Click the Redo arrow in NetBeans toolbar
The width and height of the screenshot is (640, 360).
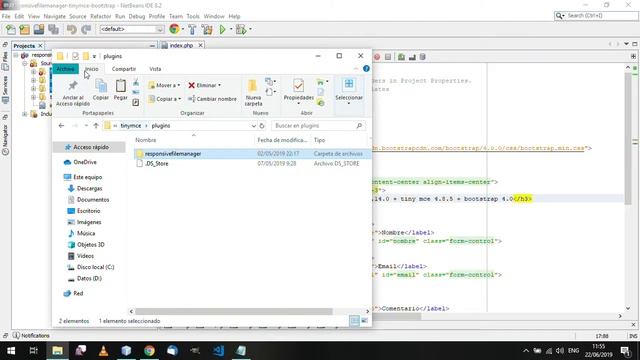point(86,29)
